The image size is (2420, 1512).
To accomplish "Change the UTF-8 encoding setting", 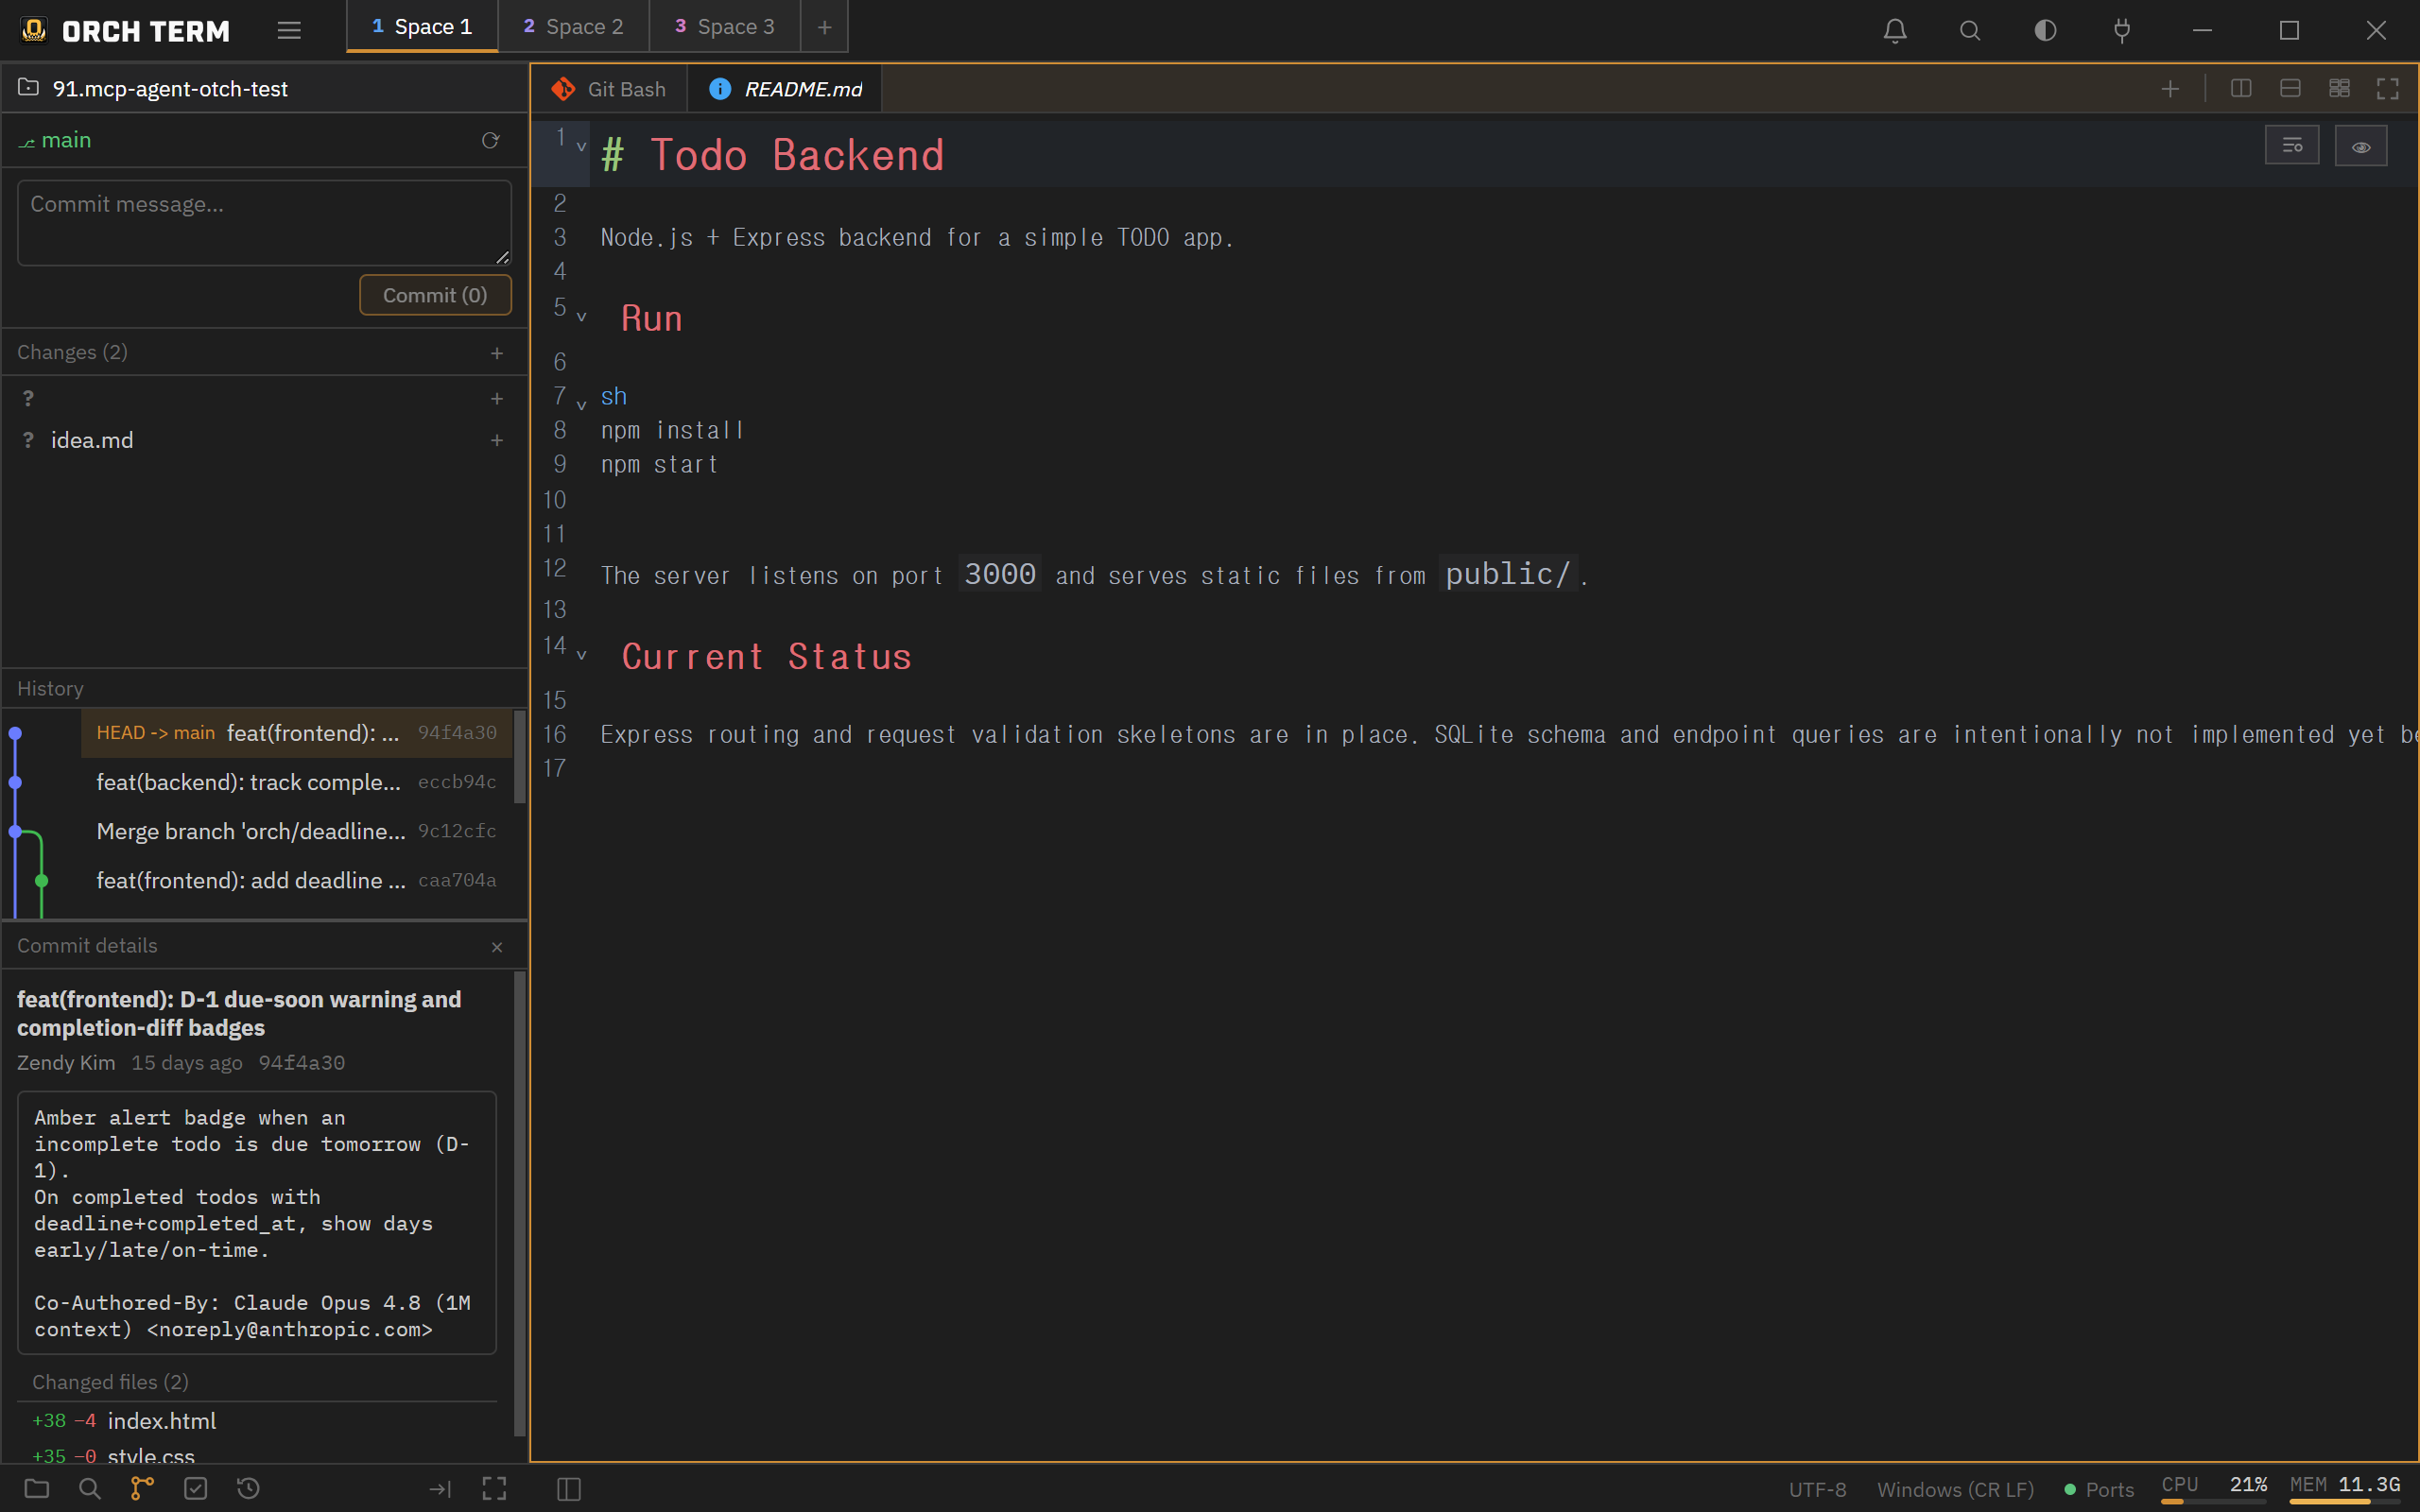I will 1817,1489.
